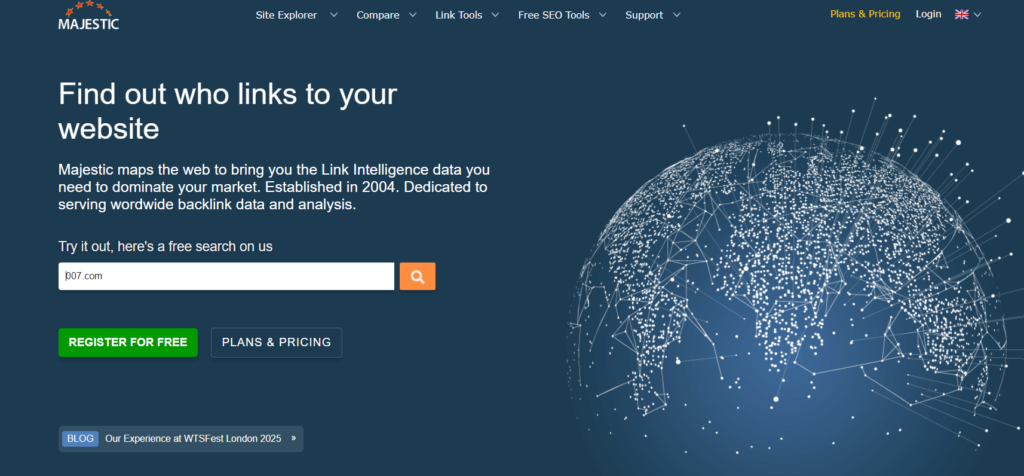Image resolution: width=1024 pixels, height=476 pixels.
Task: Expand the chevron next to Site Explorer
Action: click(334, 15)
